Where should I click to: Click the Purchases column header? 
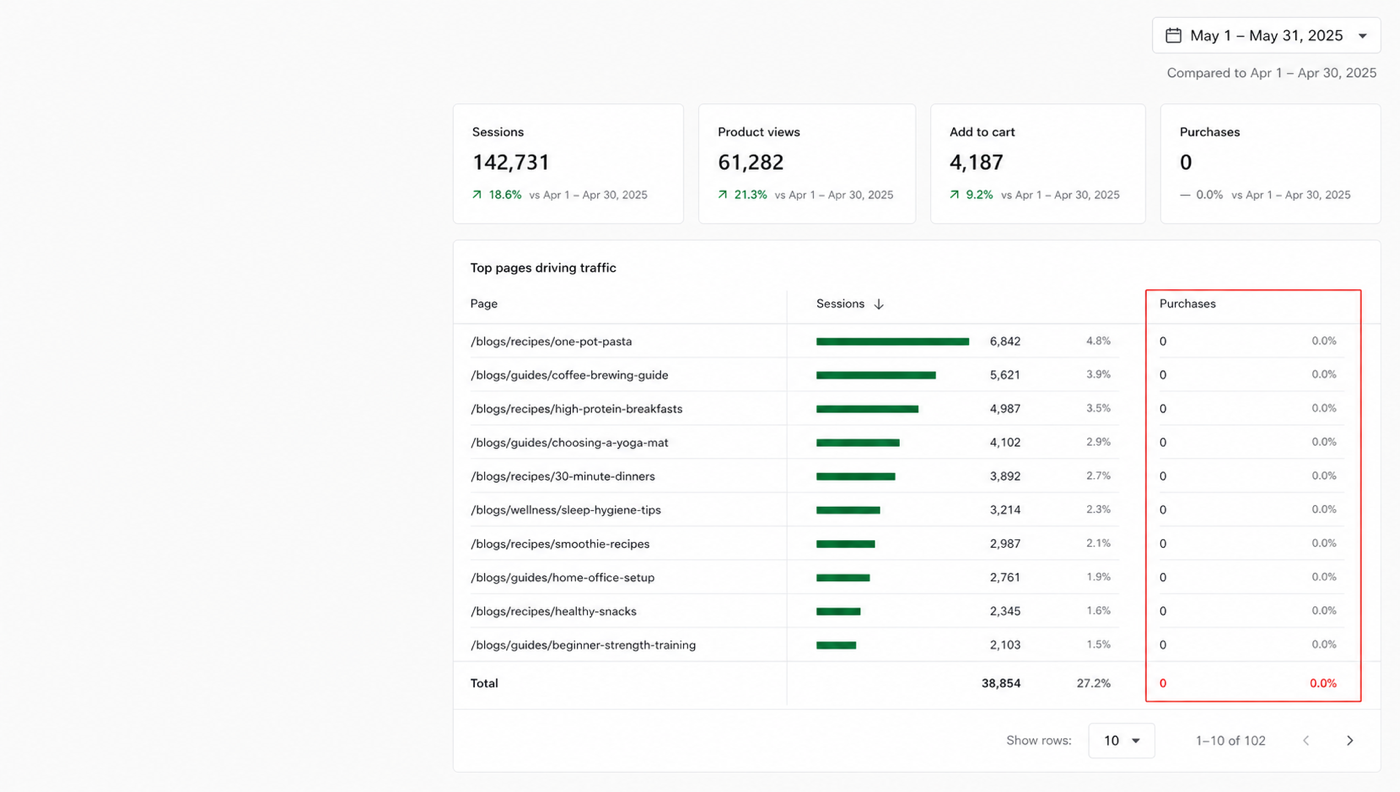click(x=1187, y=304)
